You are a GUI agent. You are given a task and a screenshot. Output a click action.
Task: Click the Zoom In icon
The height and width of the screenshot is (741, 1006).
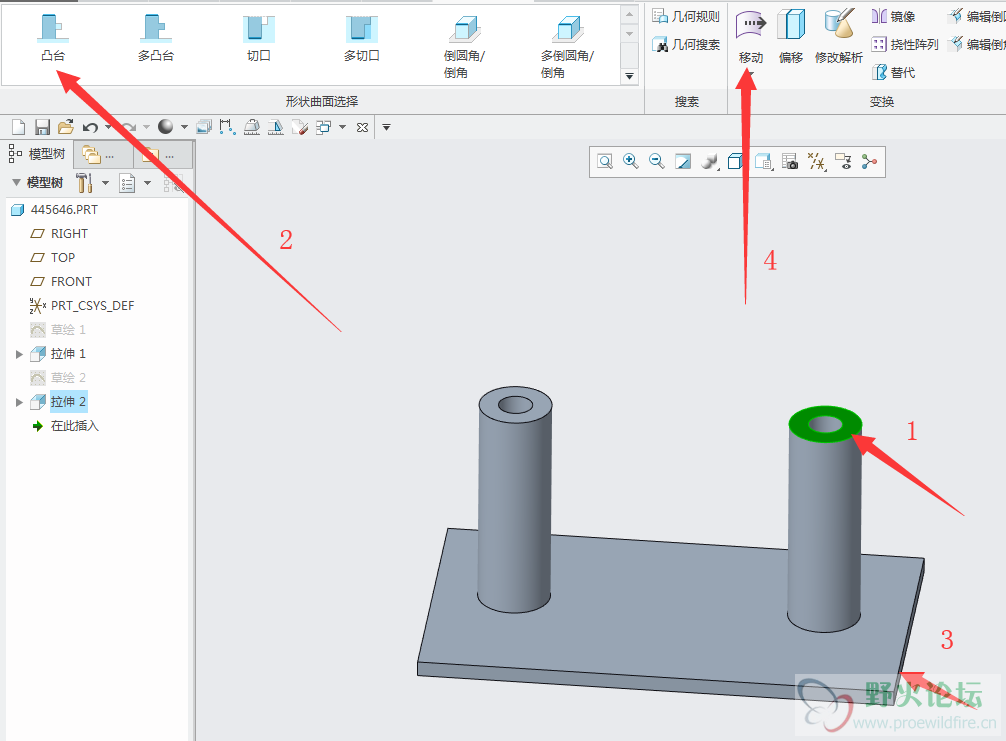pyautogui.click(x=631, y=162)
